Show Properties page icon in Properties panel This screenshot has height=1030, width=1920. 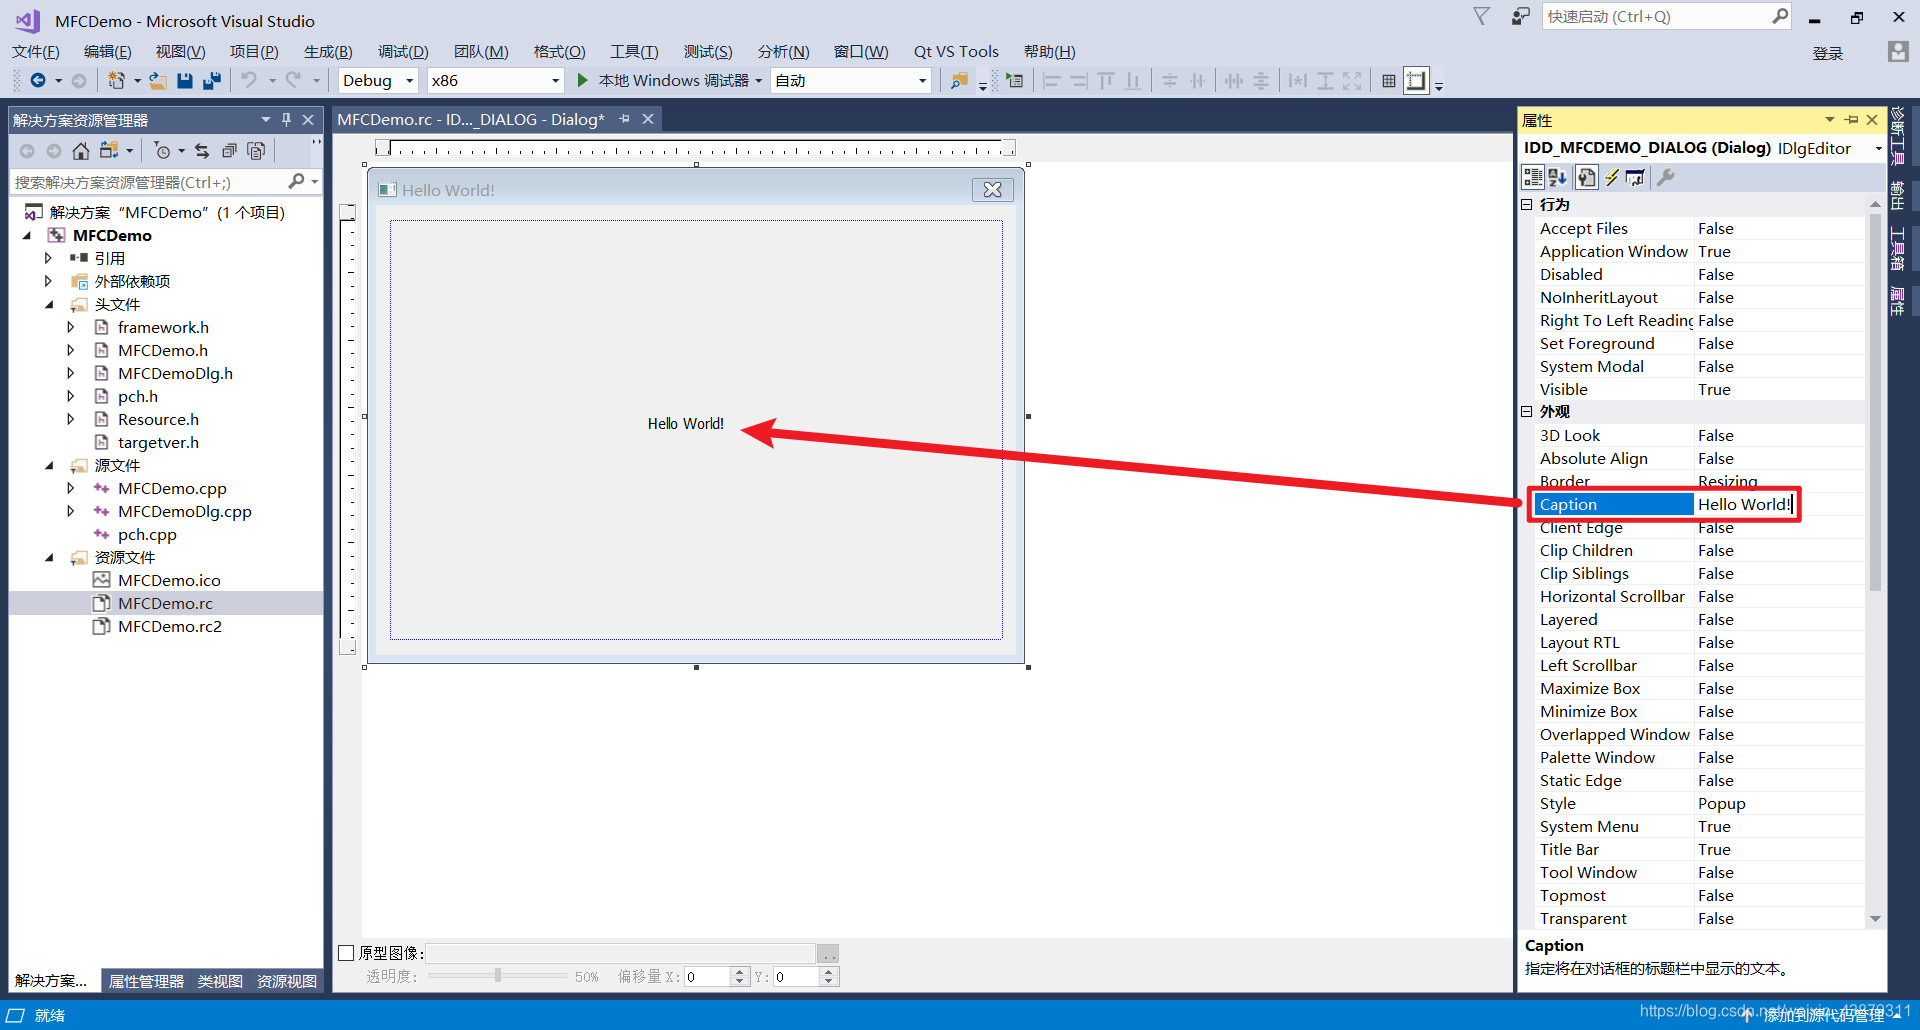1586,177
